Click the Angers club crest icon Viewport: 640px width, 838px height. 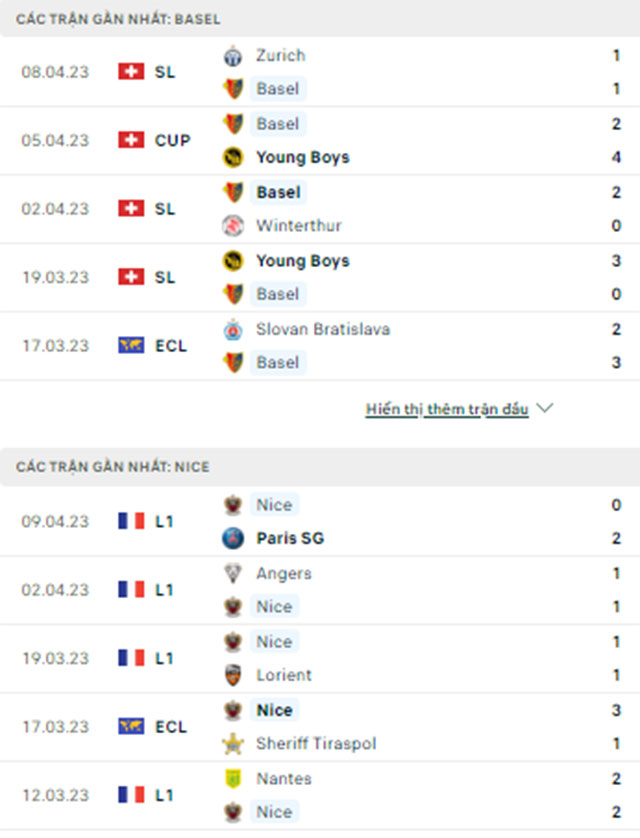(233, 573)
